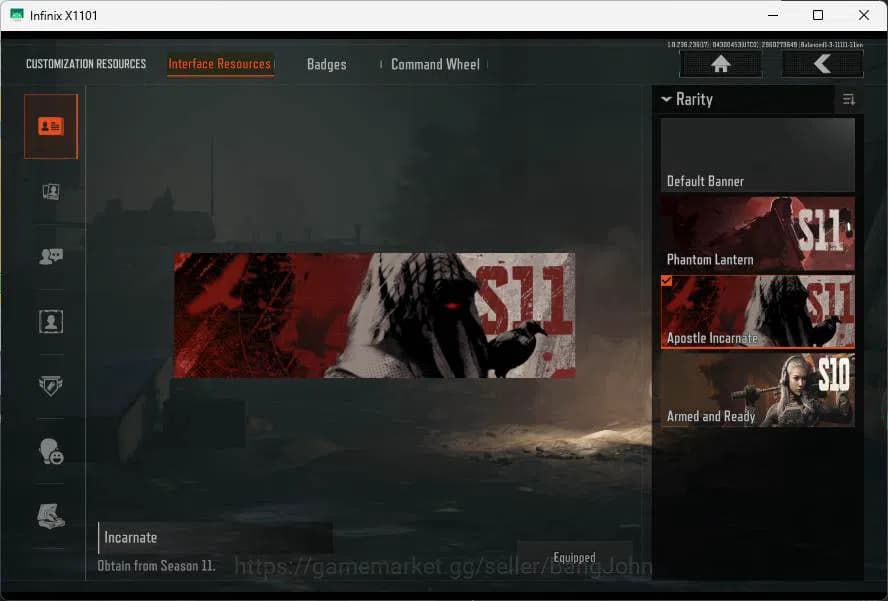888x601 pixels.
Task: Select the emoji head sidebar icon
Action: coord(51,451)
